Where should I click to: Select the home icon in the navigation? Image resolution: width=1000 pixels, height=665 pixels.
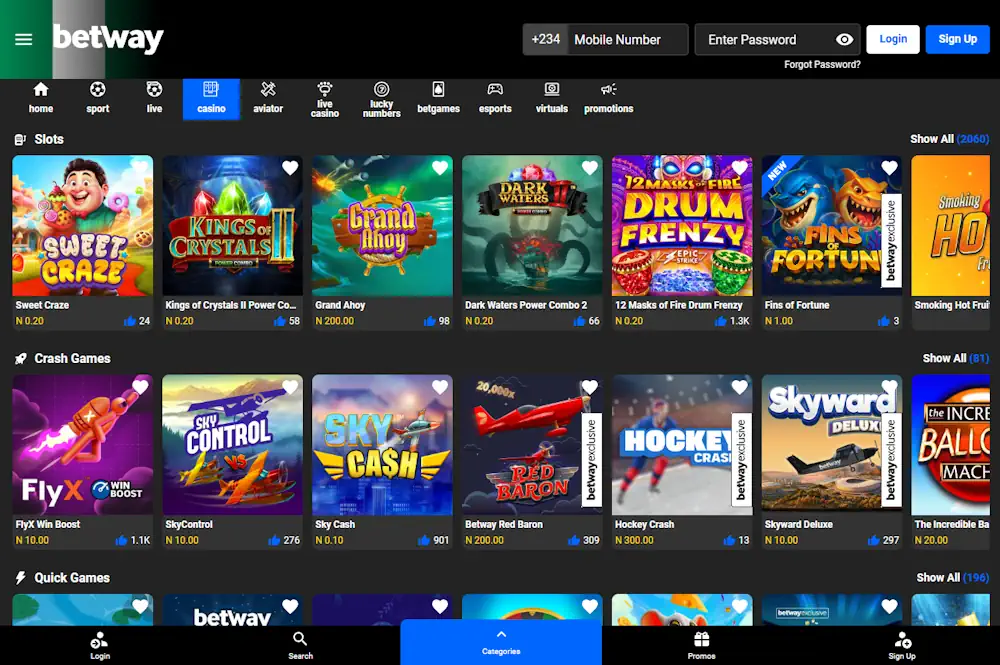pyautogui.click(x=40, y=91)
